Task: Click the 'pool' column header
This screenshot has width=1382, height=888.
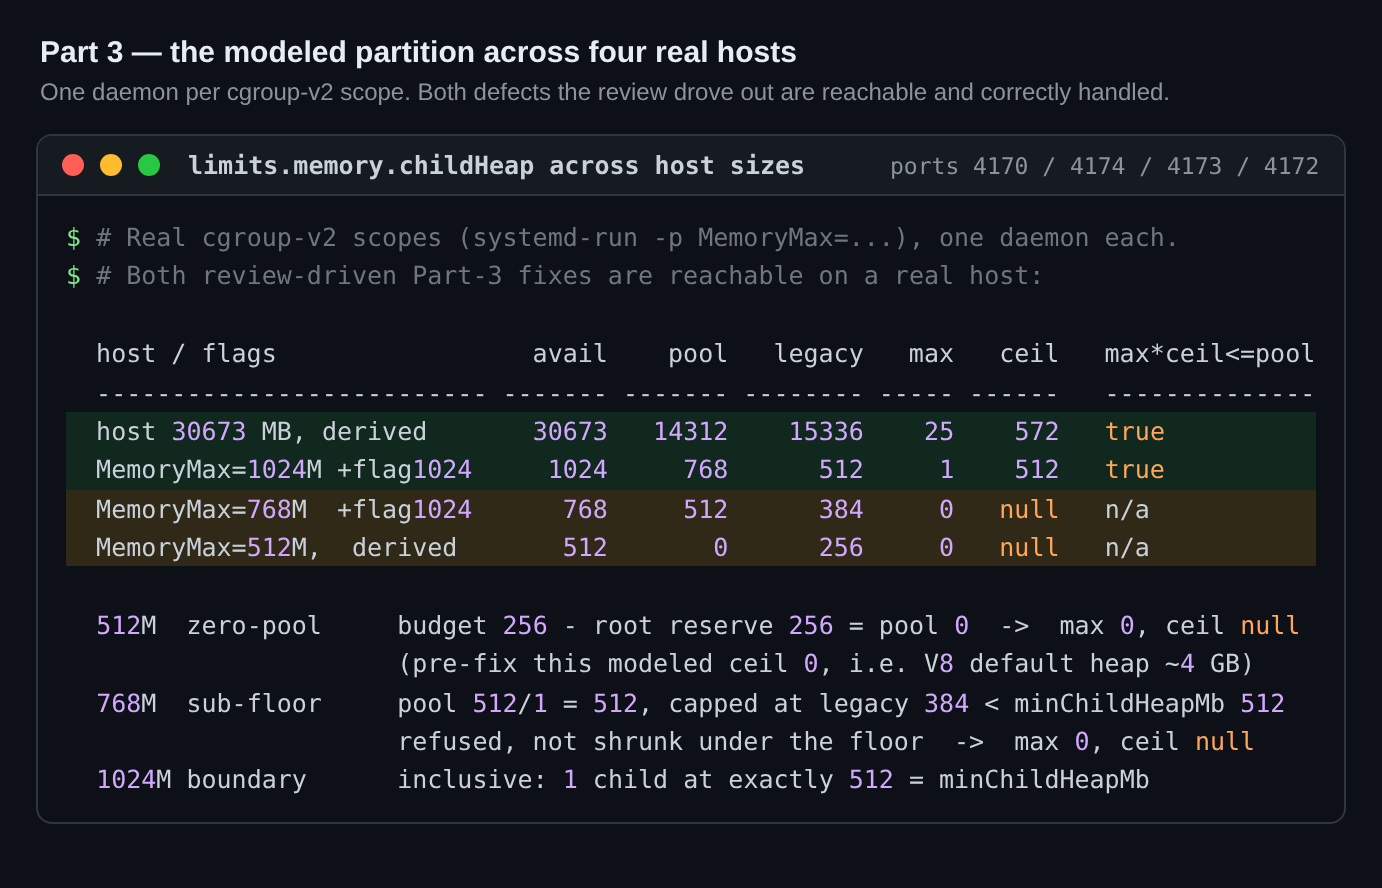Action: pos(698,354)
